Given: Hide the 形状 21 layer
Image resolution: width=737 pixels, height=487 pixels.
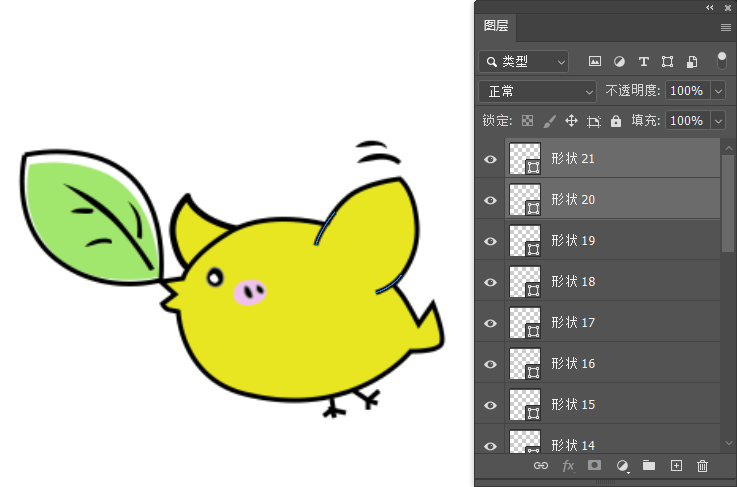Looking at the screenshot, I should click(490, 159).
